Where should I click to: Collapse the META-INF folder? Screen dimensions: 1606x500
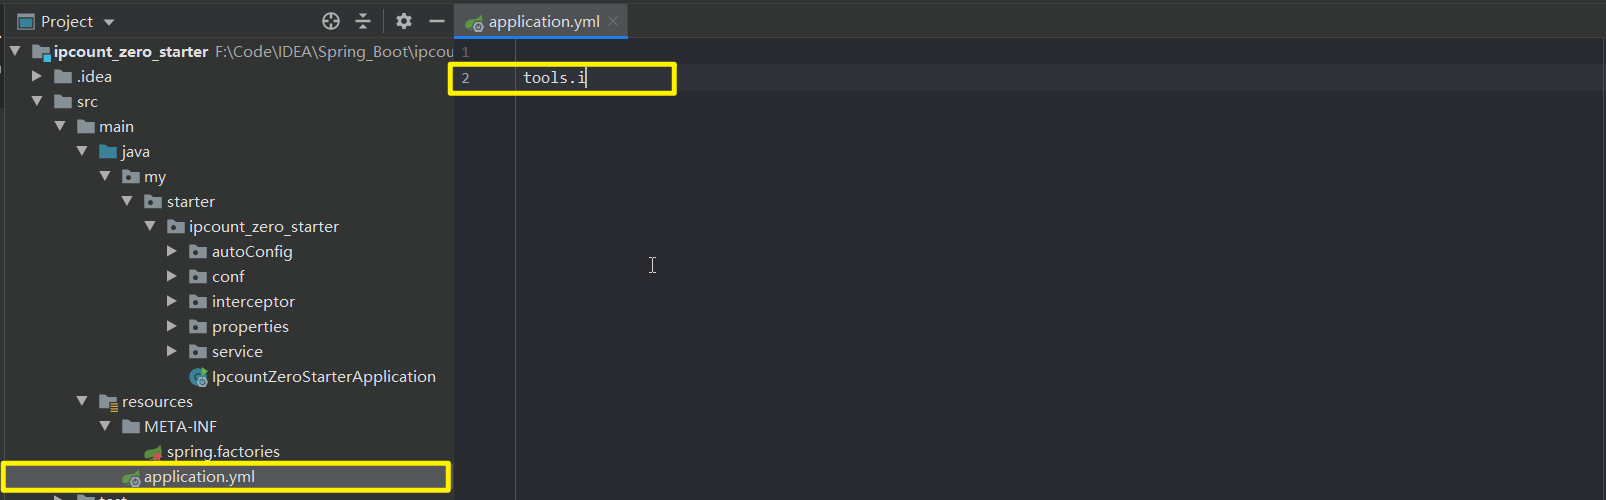(105, 426)
